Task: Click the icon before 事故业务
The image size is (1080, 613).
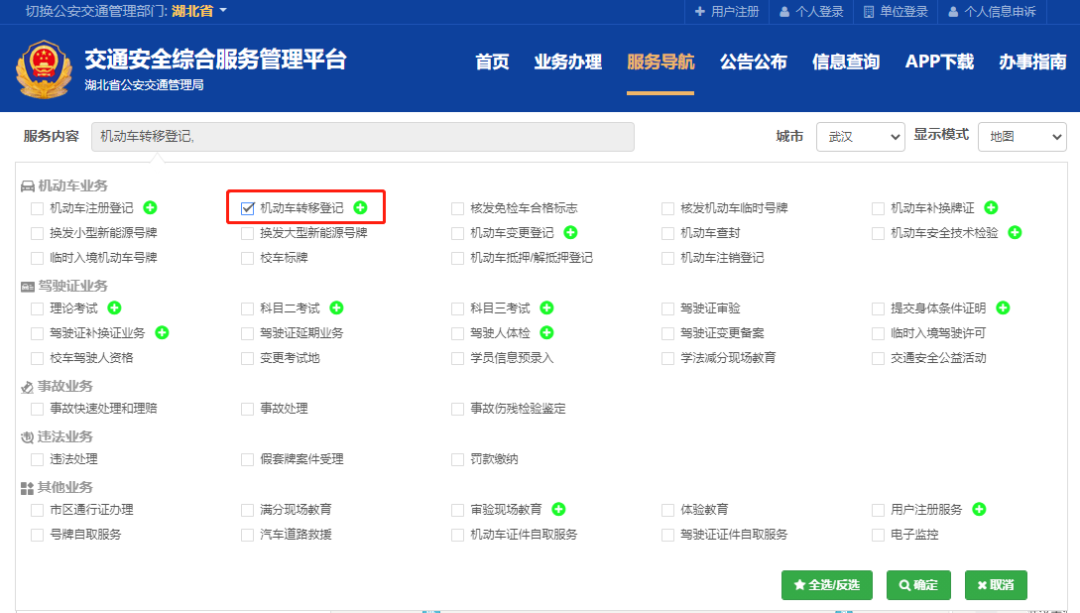Action: click(28, 387)
